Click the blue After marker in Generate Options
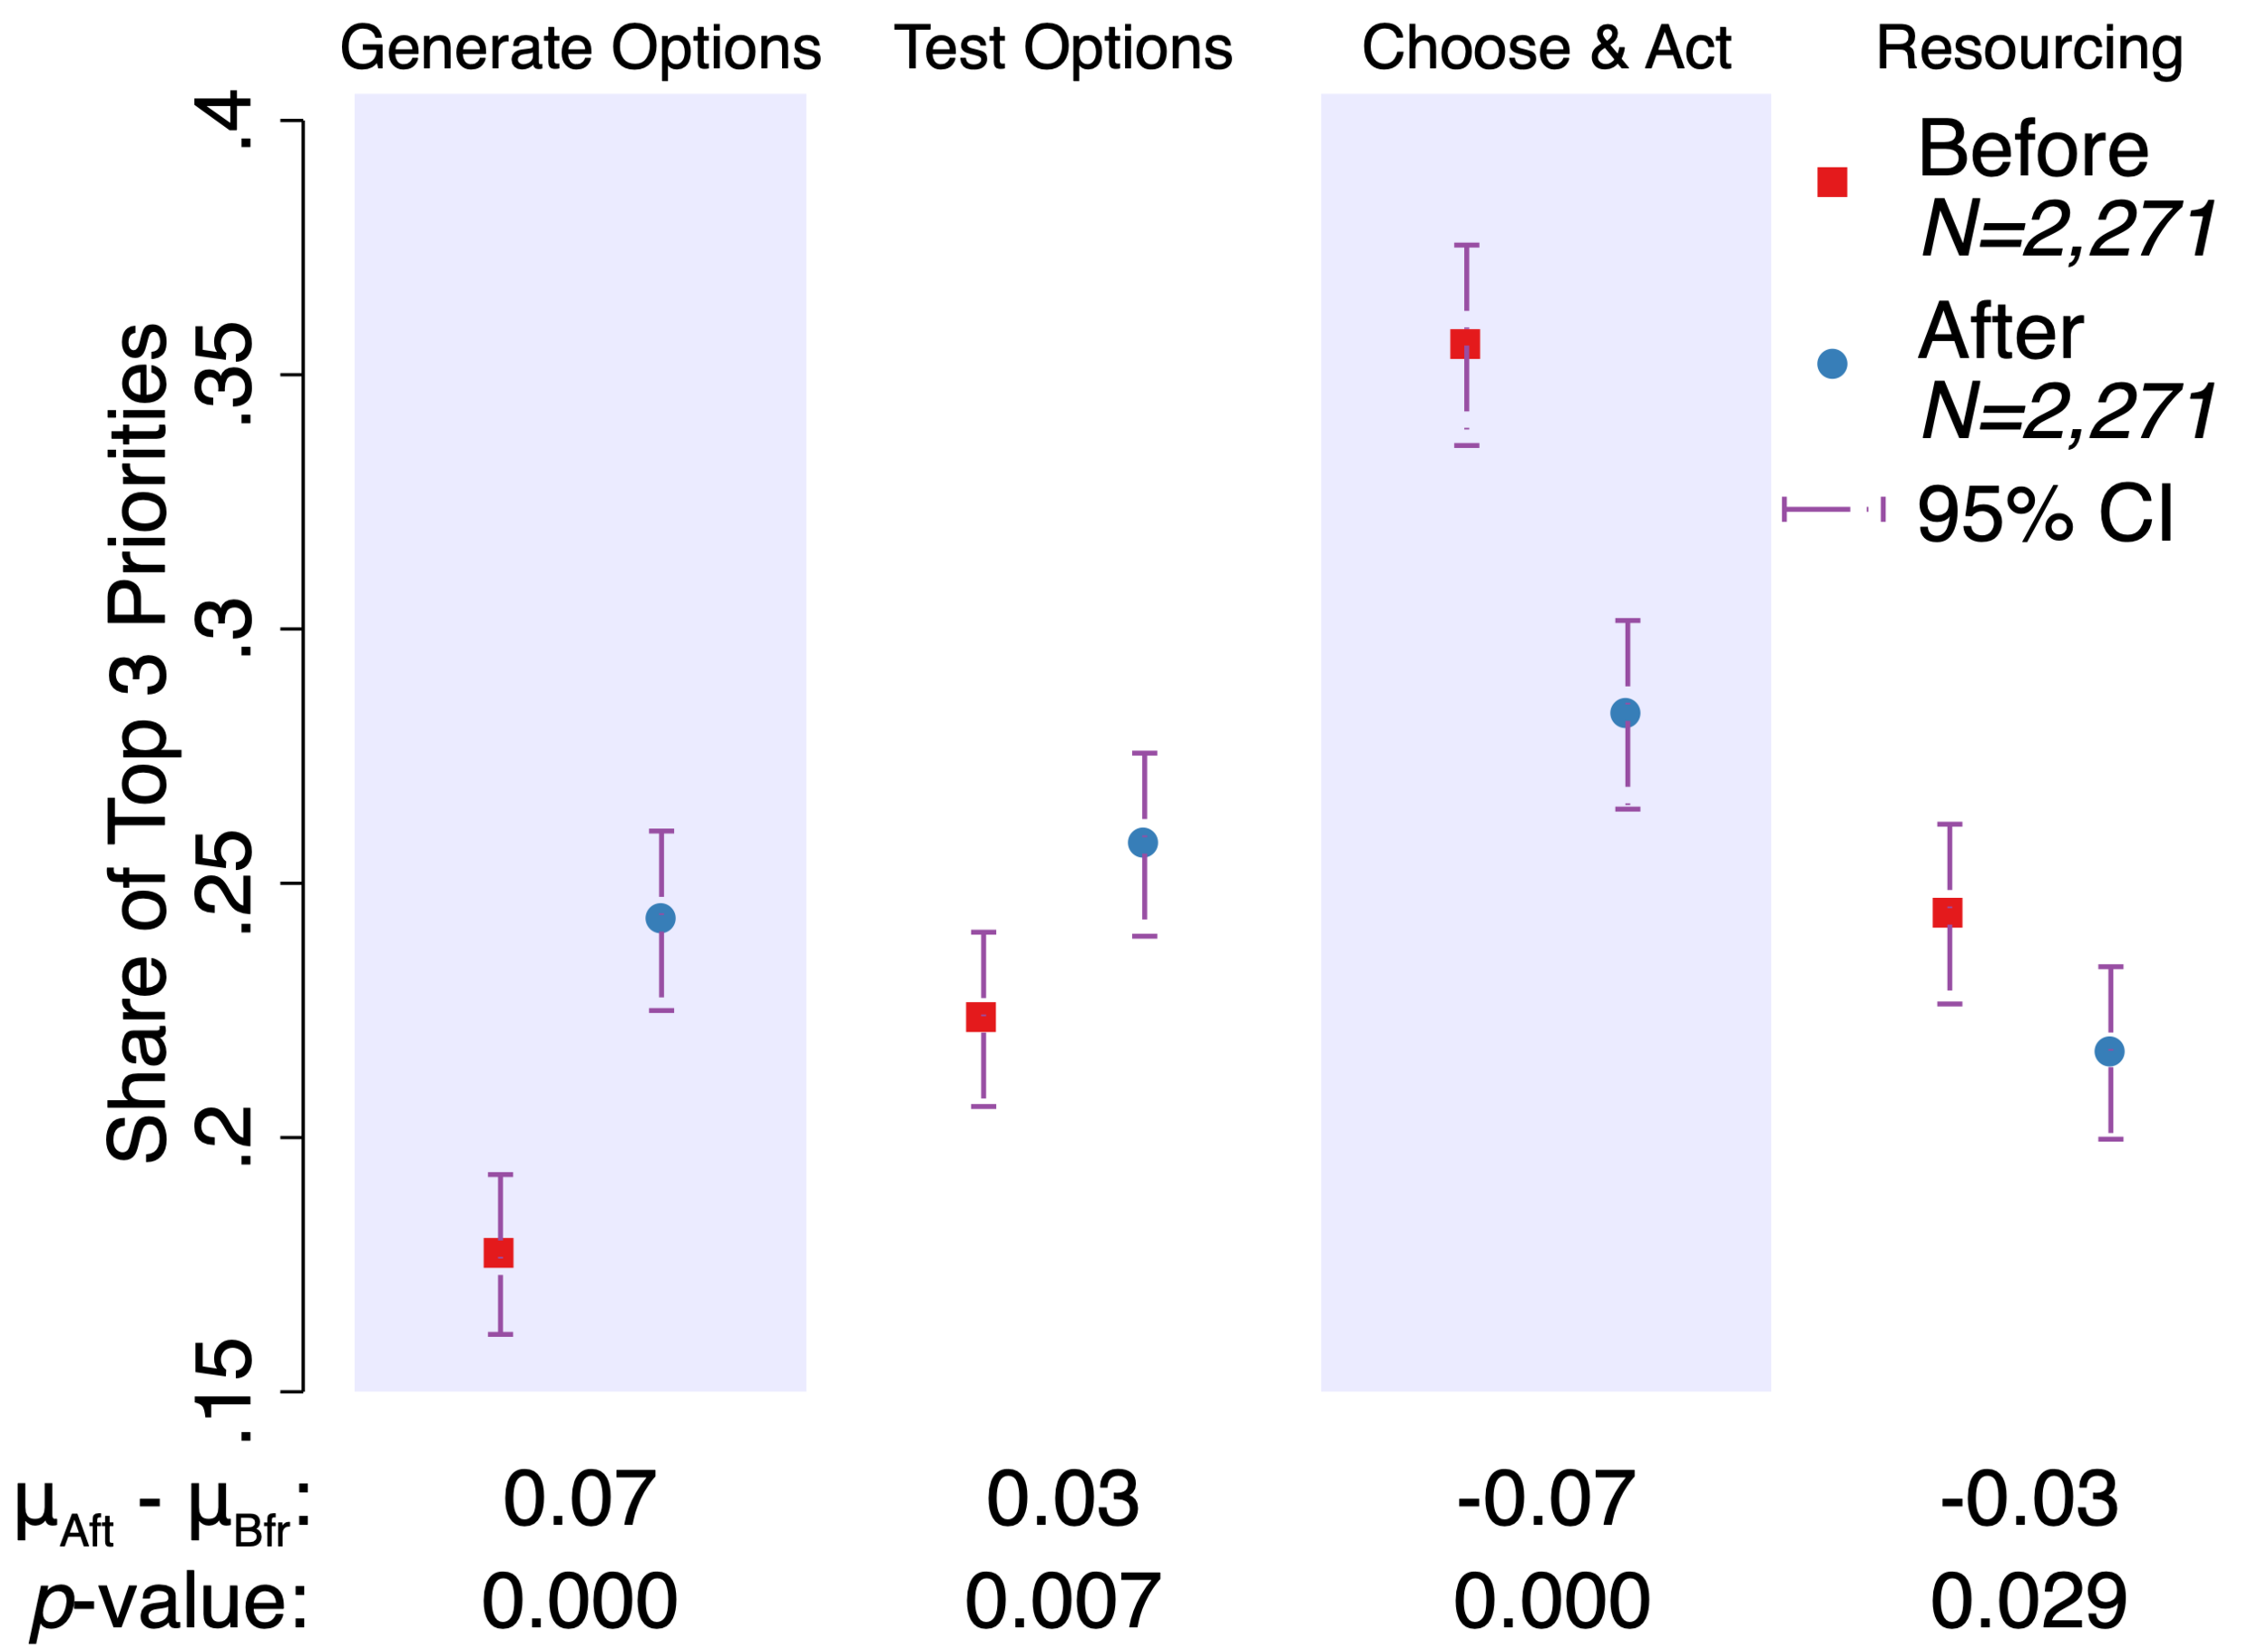Viewport: 2268px width, 1649px height. (660, 918)
